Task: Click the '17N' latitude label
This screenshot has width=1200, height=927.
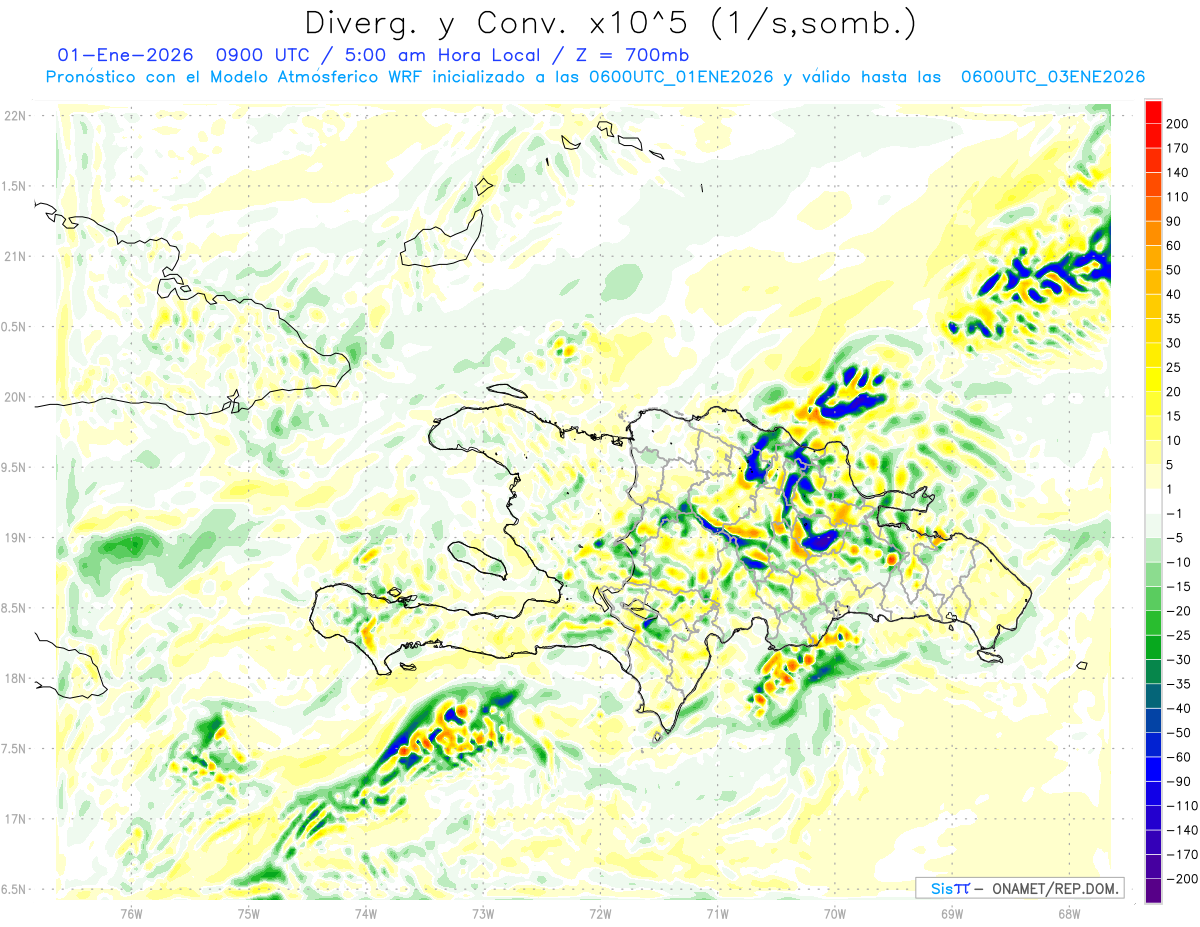Action: (15, 819)
